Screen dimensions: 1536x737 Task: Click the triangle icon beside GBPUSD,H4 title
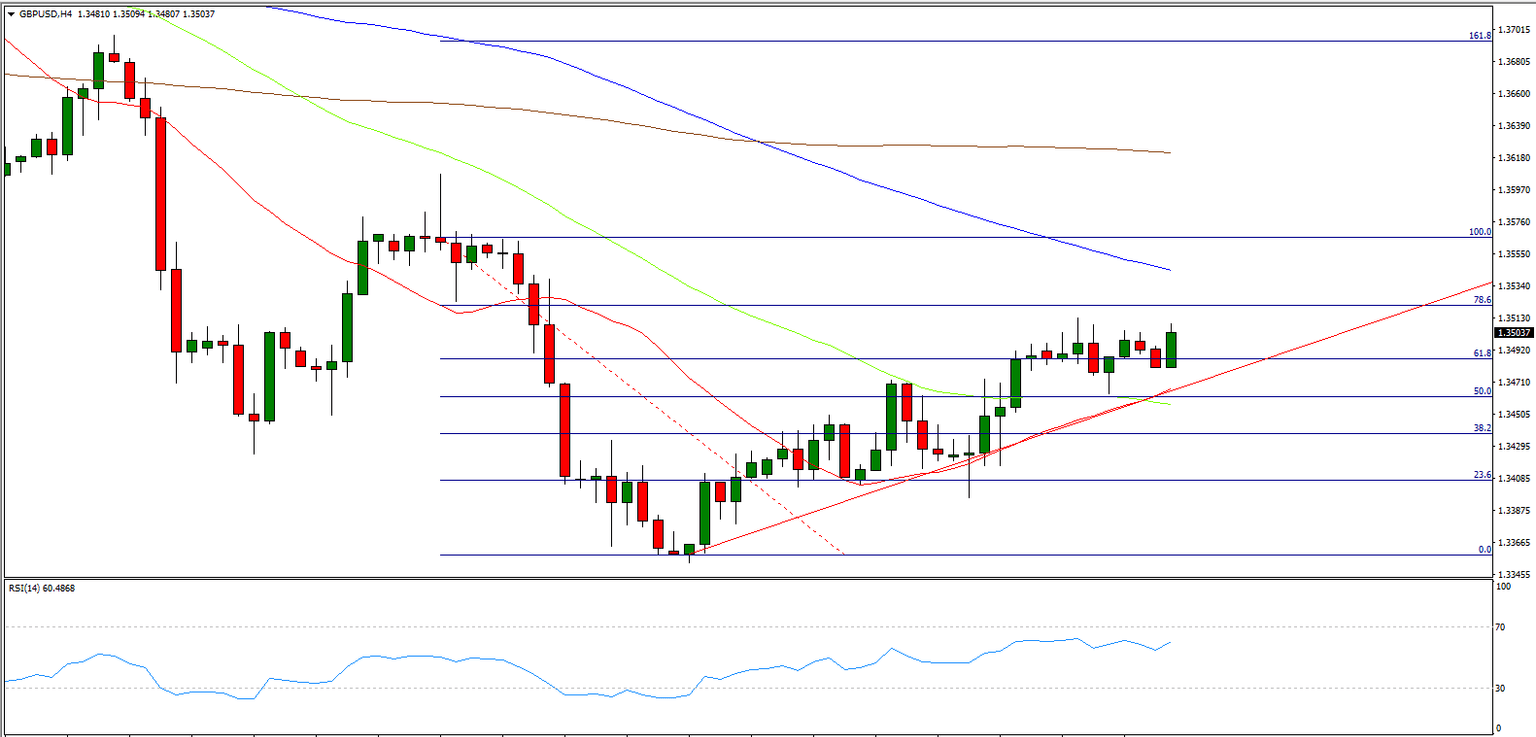tap(9, 13)
